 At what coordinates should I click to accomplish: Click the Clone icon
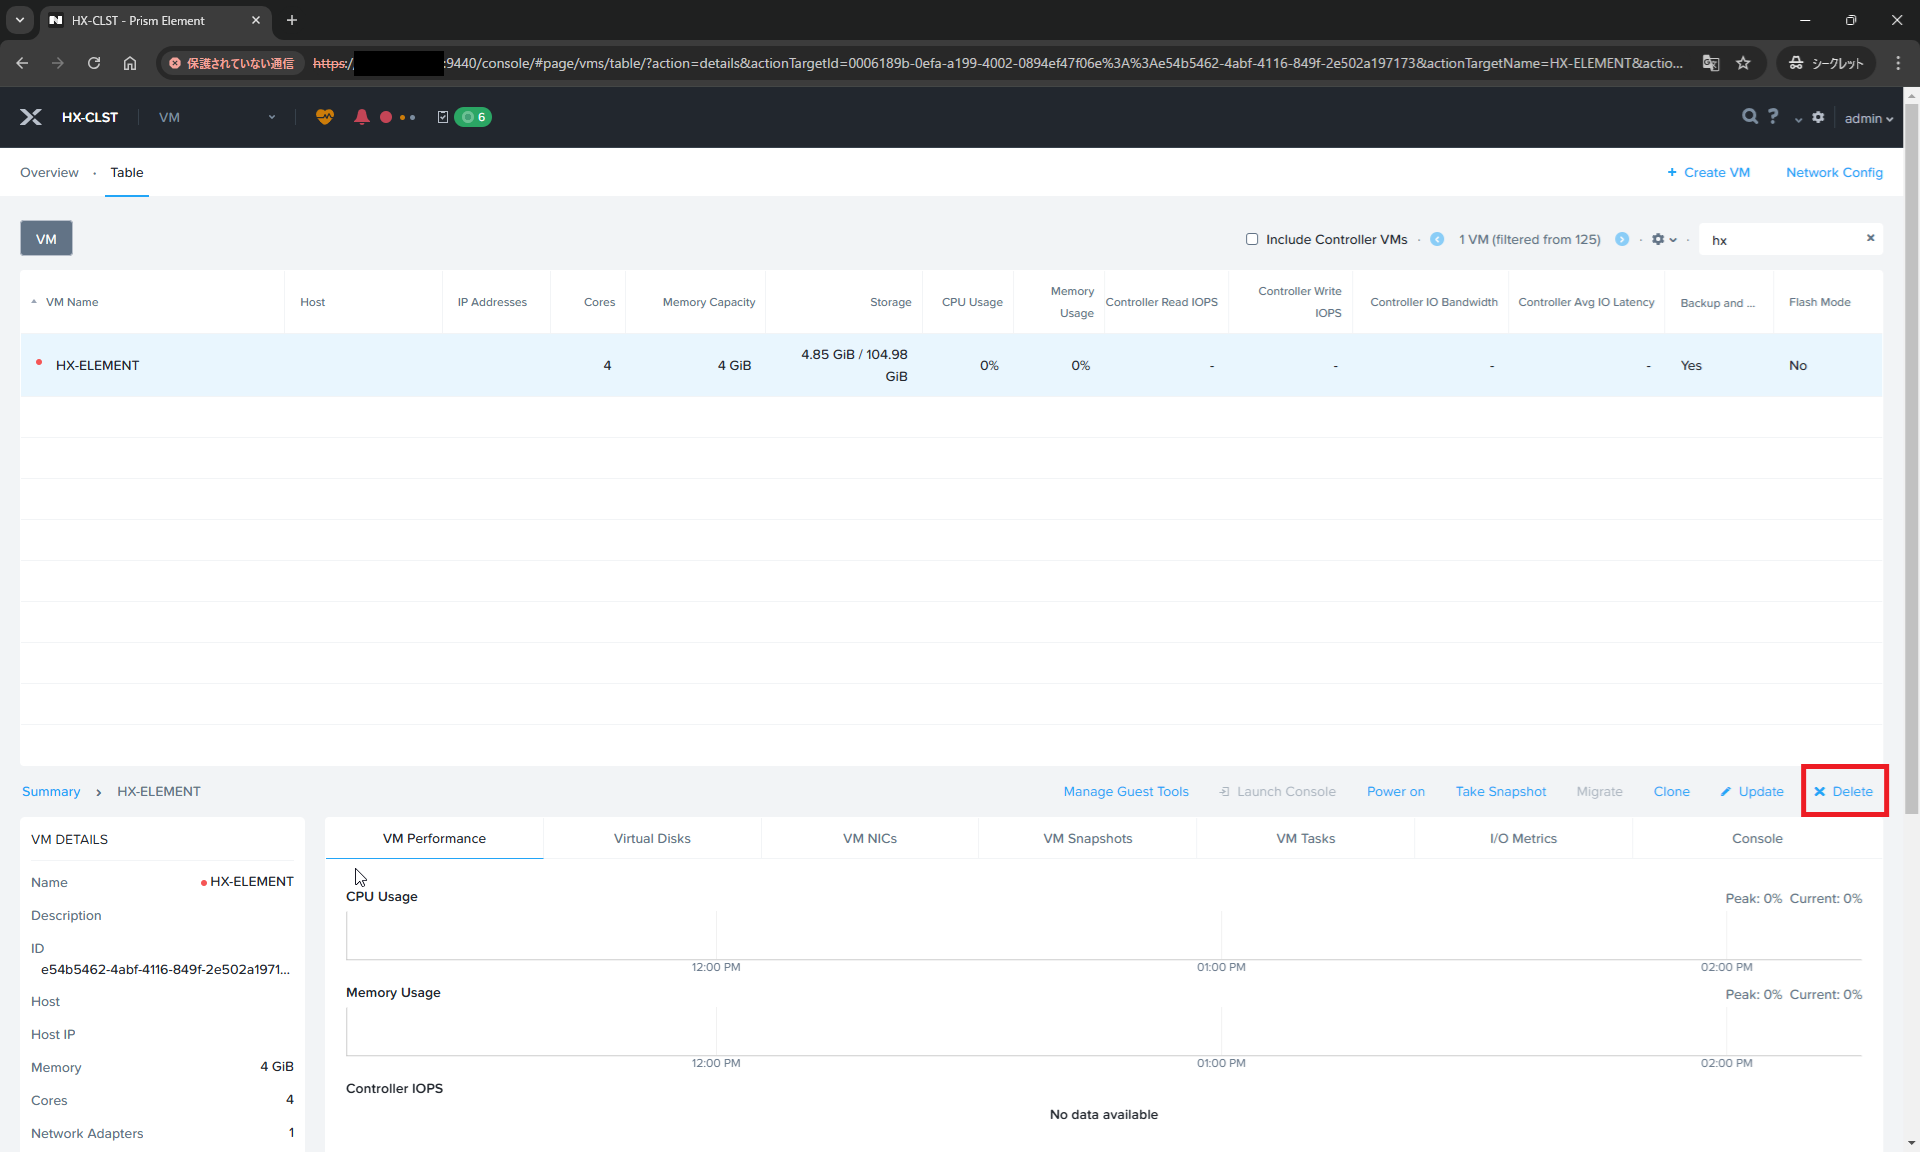pyautogui.click(x=1670, y=791)
